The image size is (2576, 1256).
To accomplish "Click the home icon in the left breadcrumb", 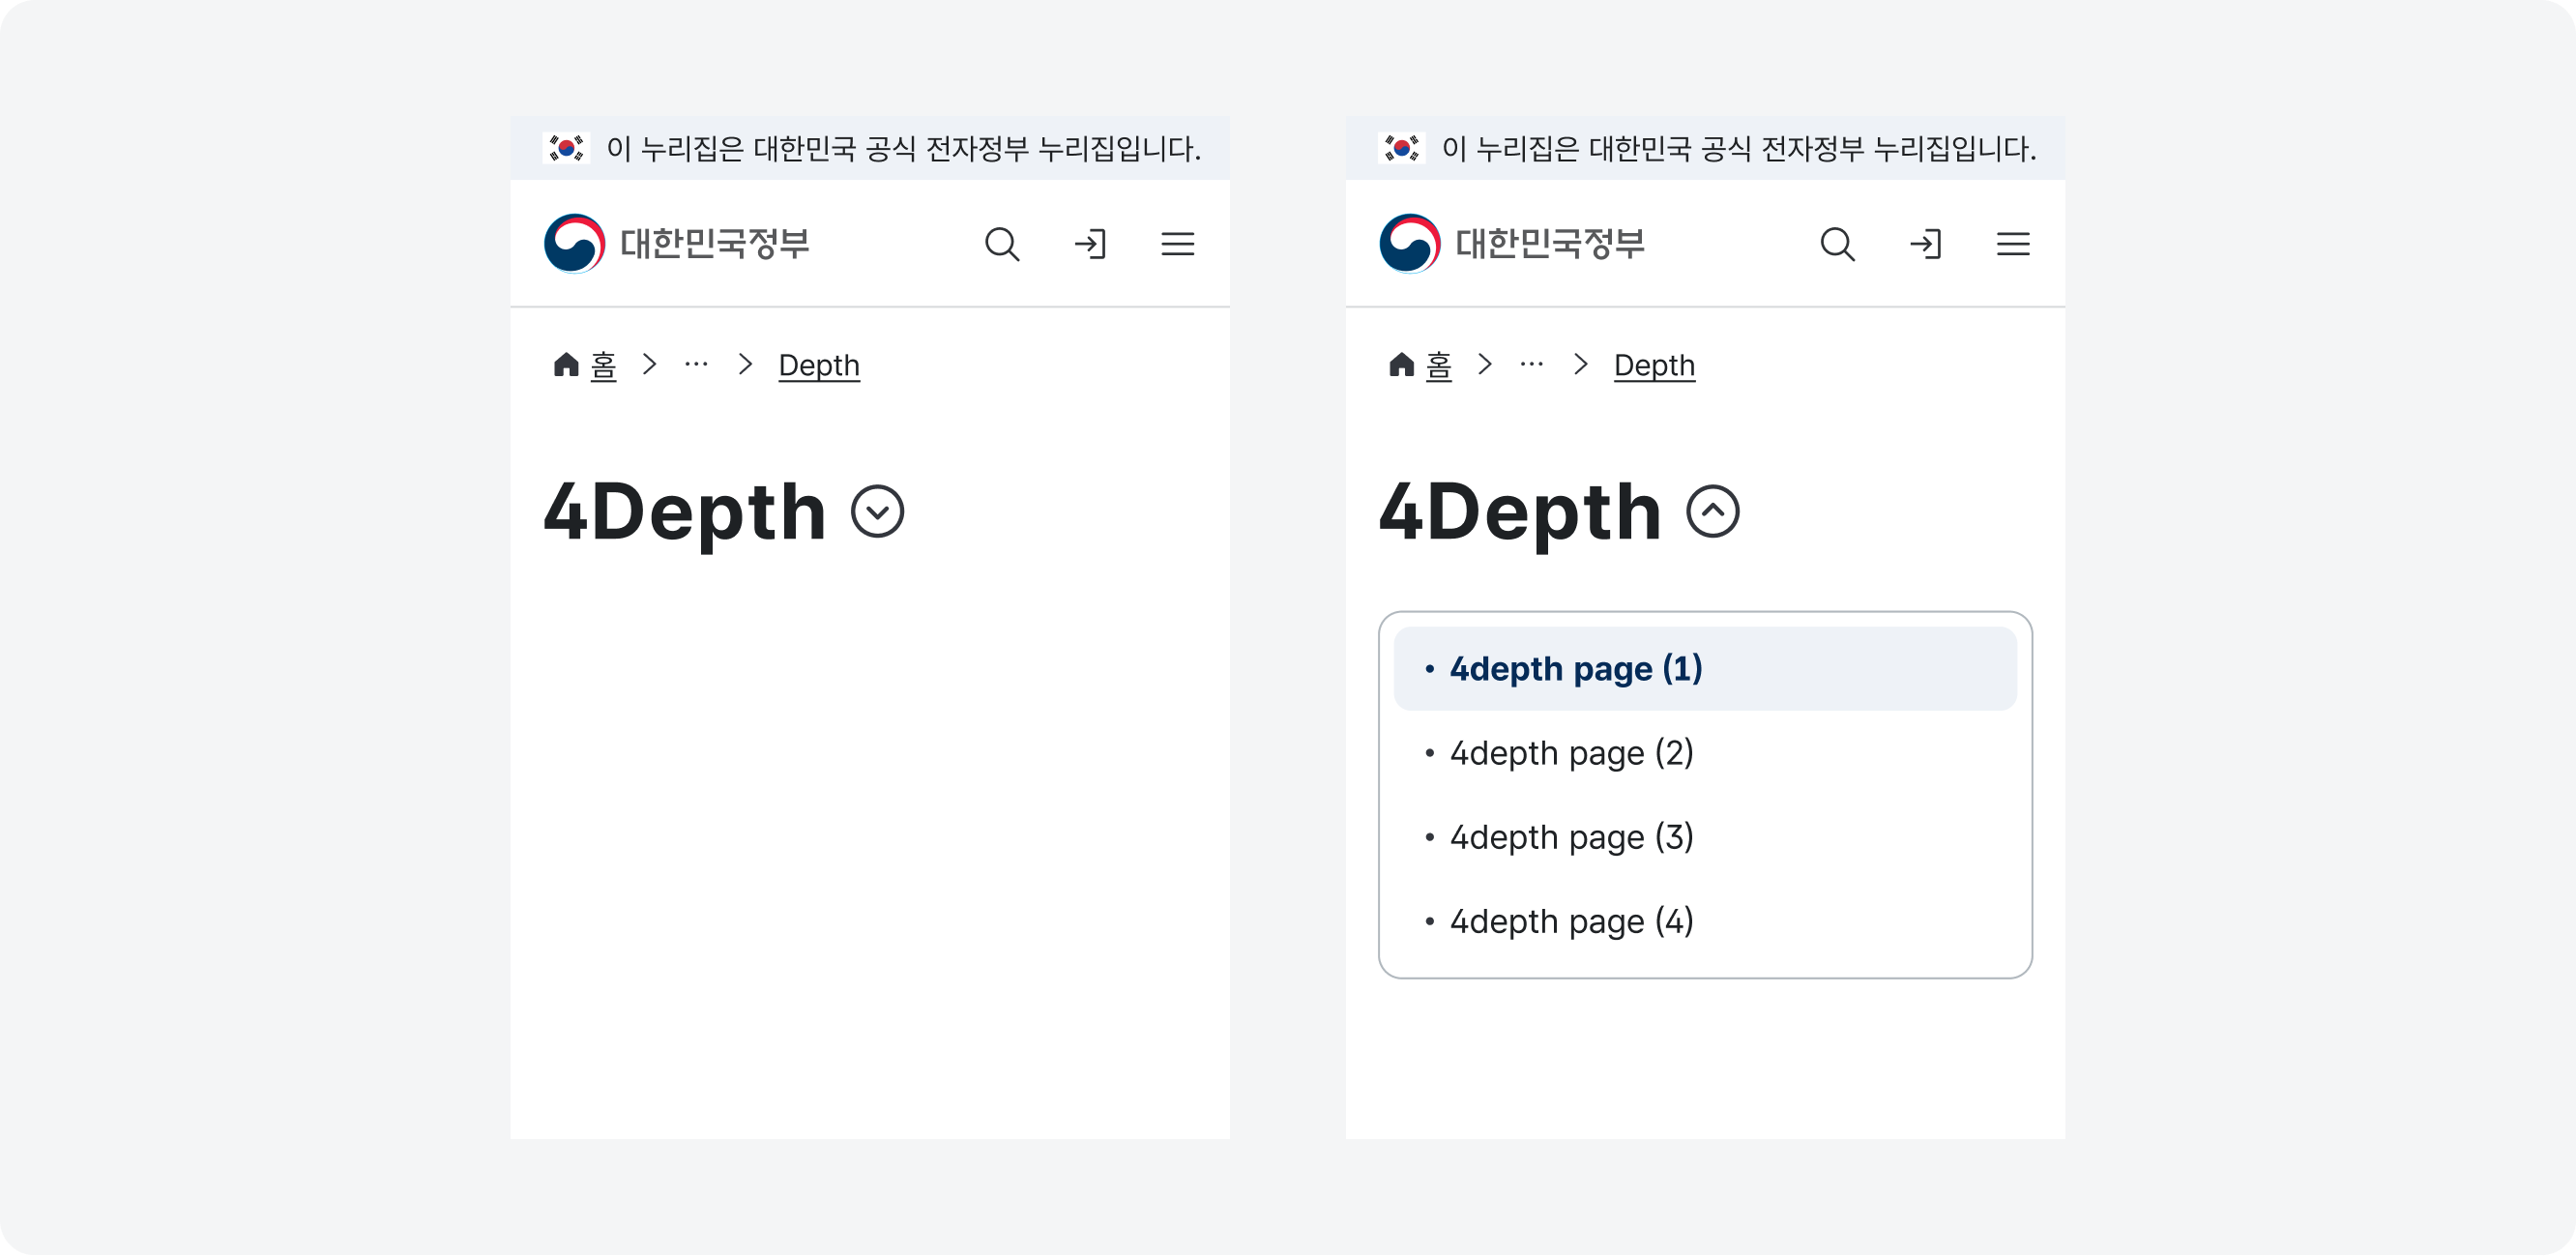I will 566,365.
